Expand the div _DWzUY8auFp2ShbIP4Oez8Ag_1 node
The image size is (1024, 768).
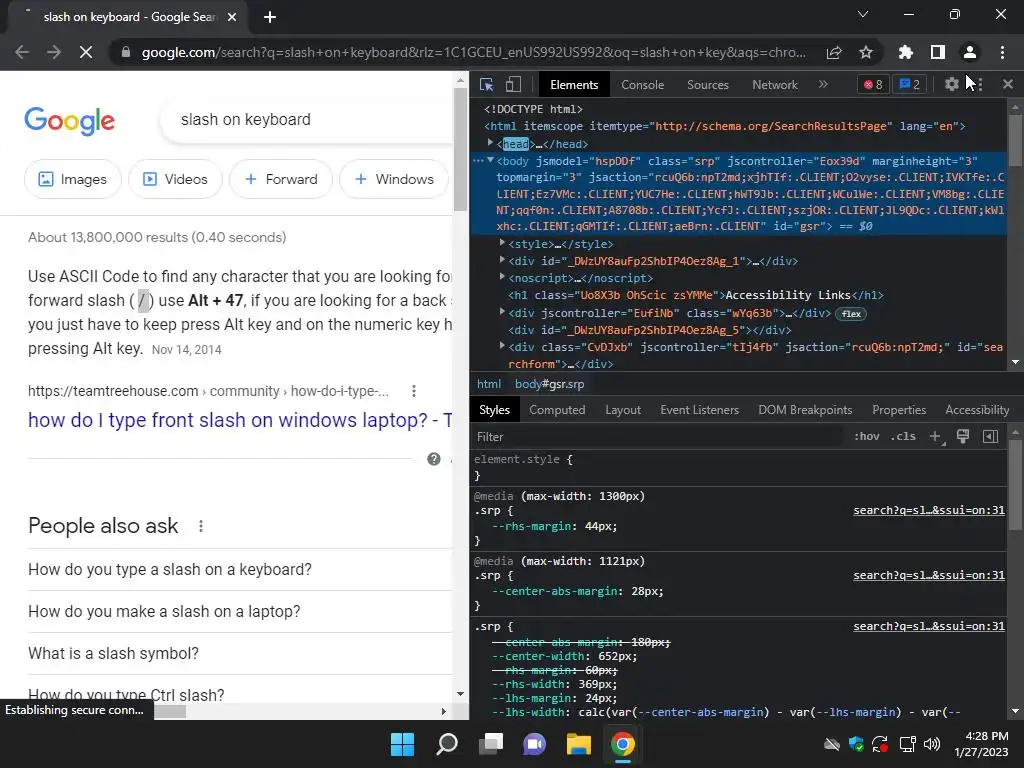(502, 260)
